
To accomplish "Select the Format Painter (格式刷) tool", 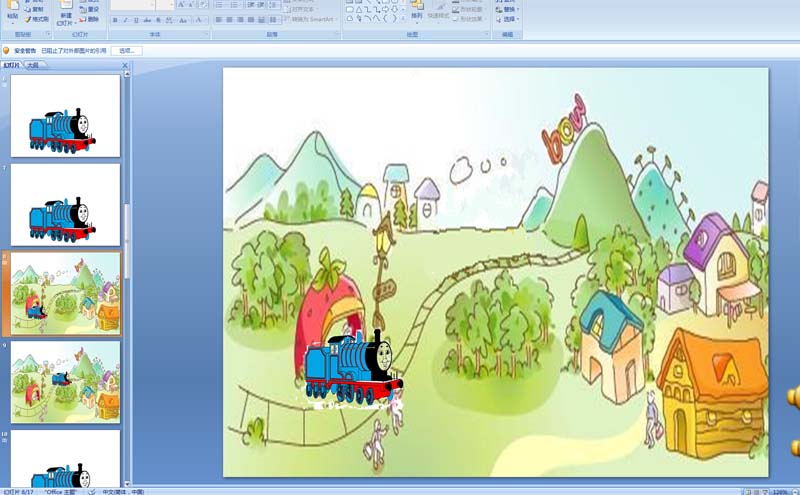I will [x=36, y=19].
